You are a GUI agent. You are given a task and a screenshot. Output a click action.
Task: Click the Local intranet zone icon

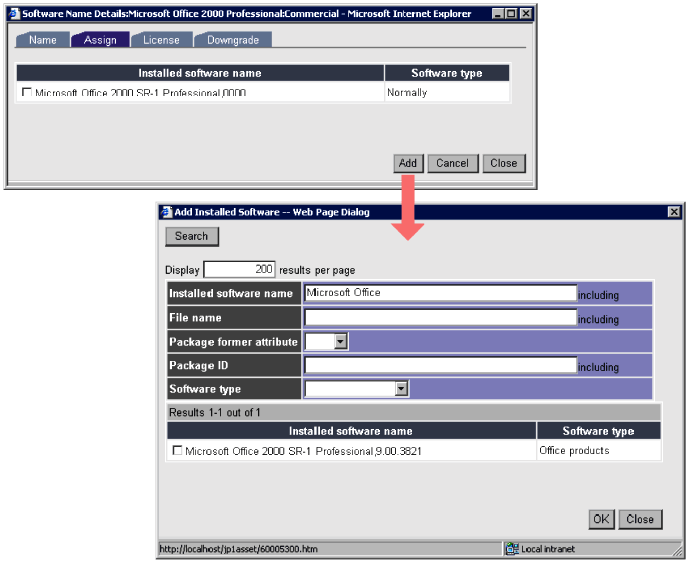coord(512,548)
